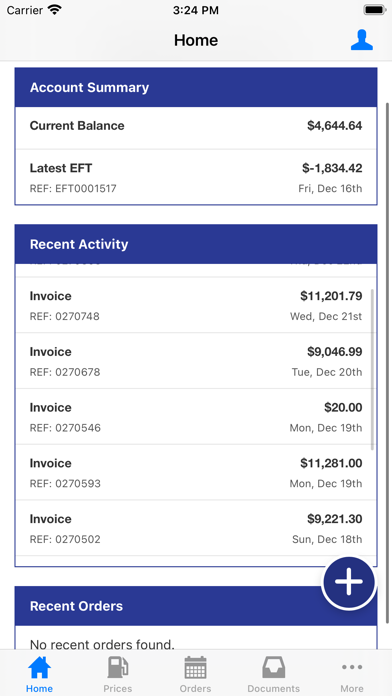Open invoice REF 0270593

click(x=196, y=472)
